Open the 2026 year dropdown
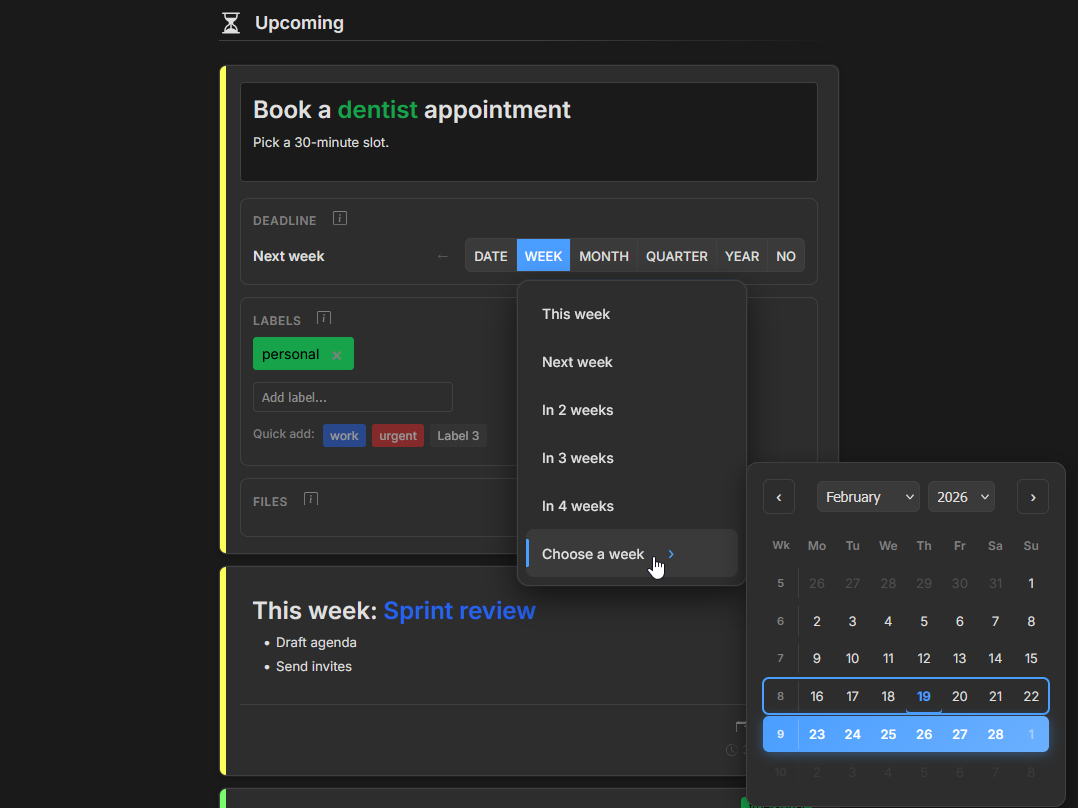Image resolution: width=1078 pixels, height=808 pixels. pos(961,496)
